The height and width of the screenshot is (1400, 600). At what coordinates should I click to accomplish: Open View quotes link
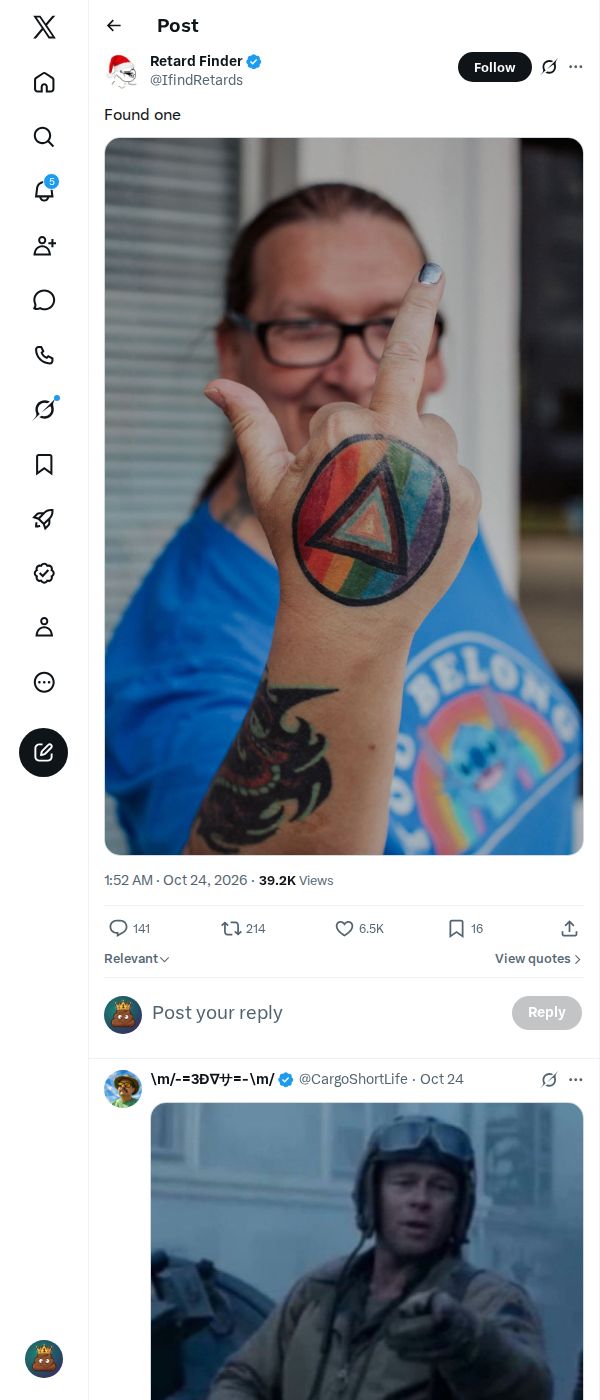(x=538, y=959)
